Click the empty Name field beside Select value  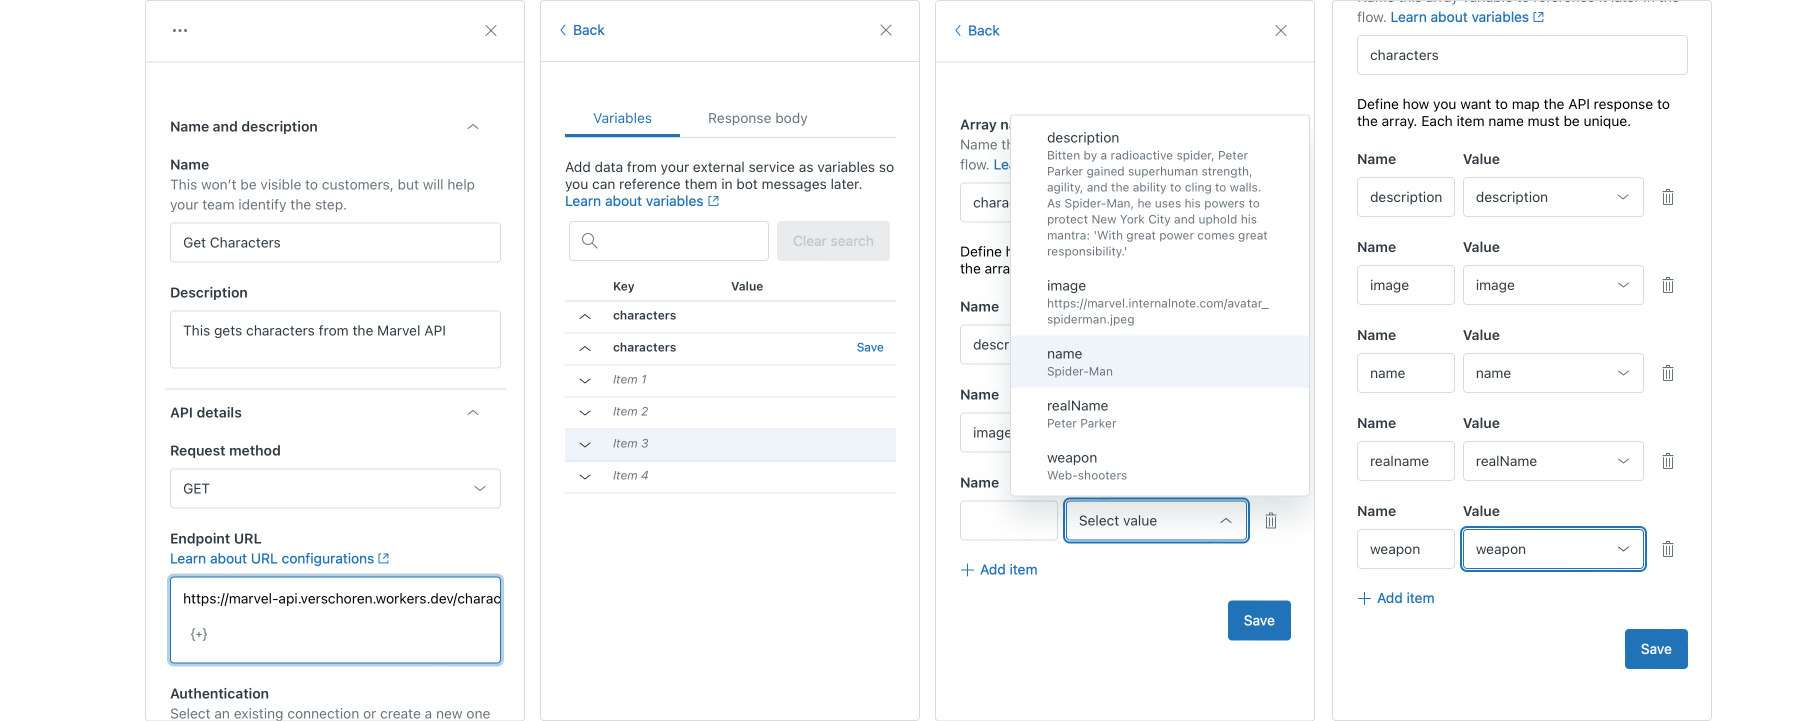(x=1008, y=521)
